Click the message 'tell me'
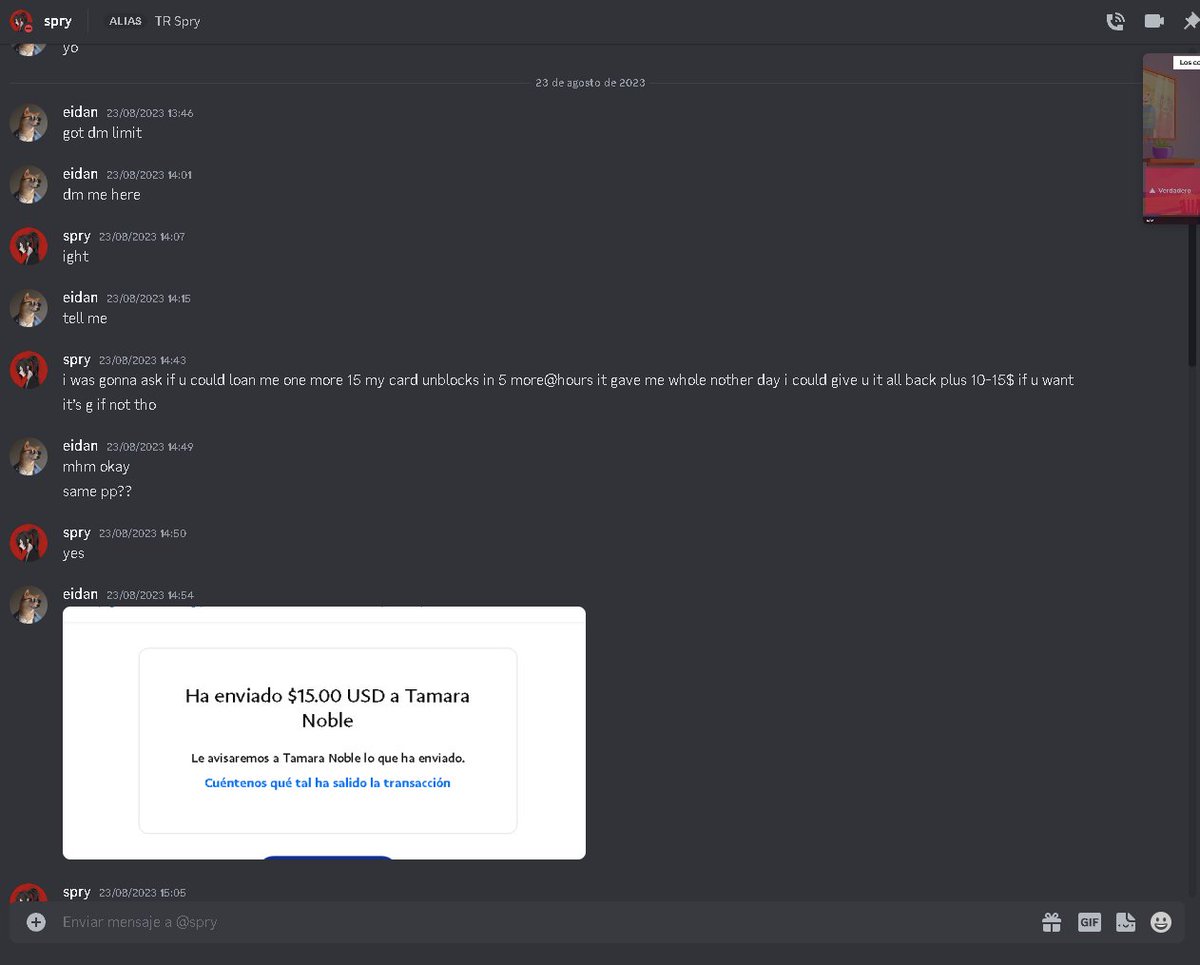Image resolution: width=1200 pixels, height=965 pixels. tap(84, 319)
